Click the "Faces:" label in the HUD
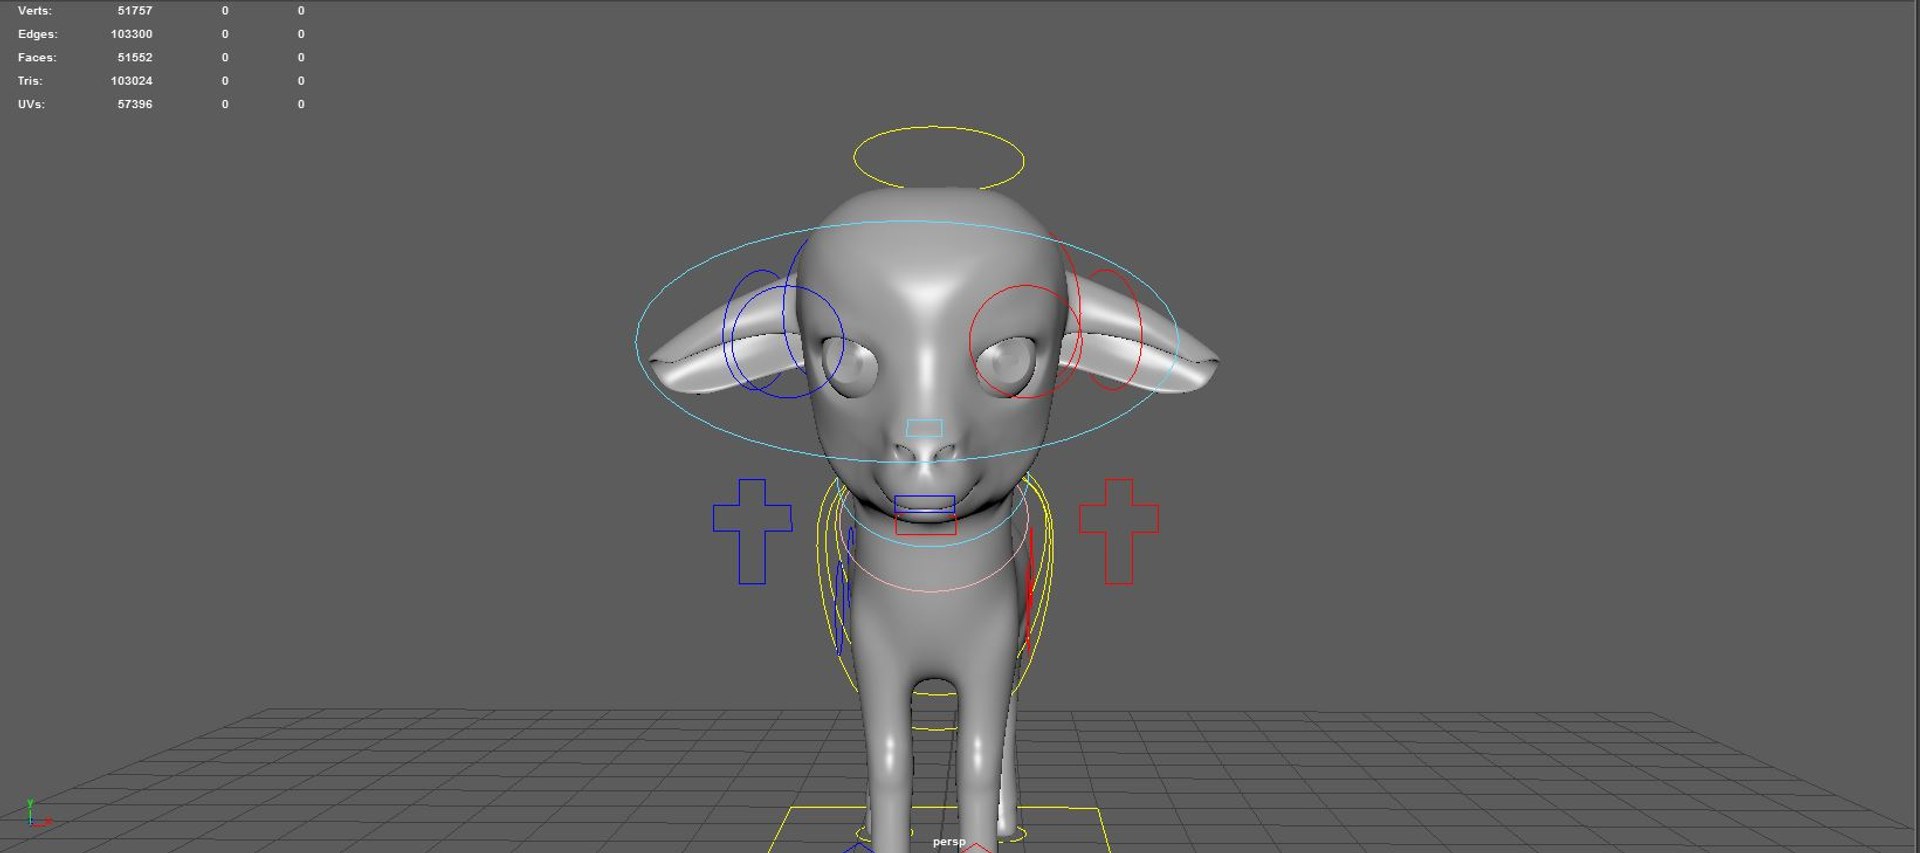1920x853 pixels. click(37, 58)
